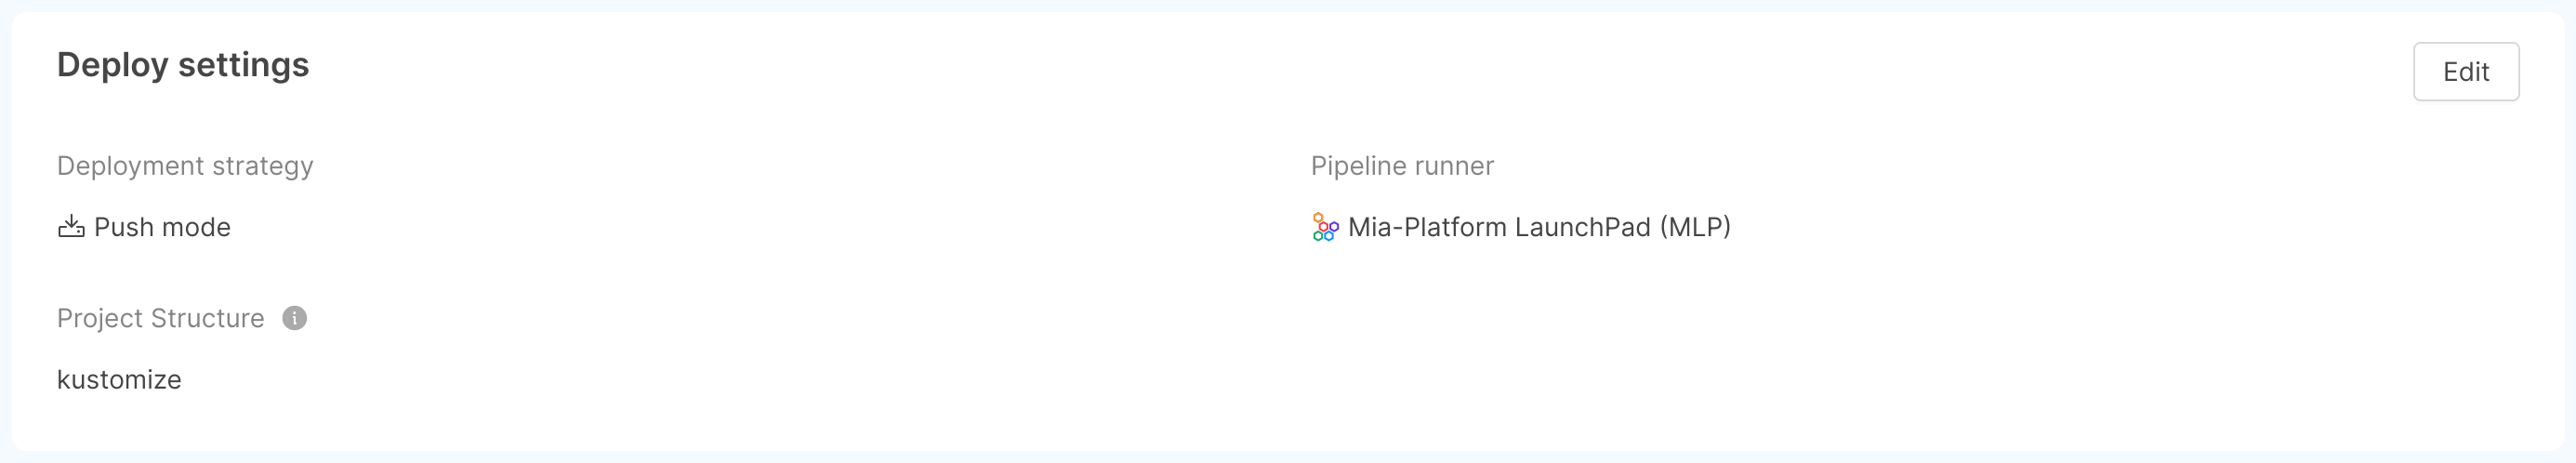Click the Deployment strategy field label
Viewport: 2576px width, 463px height.
tap(185, 166)
